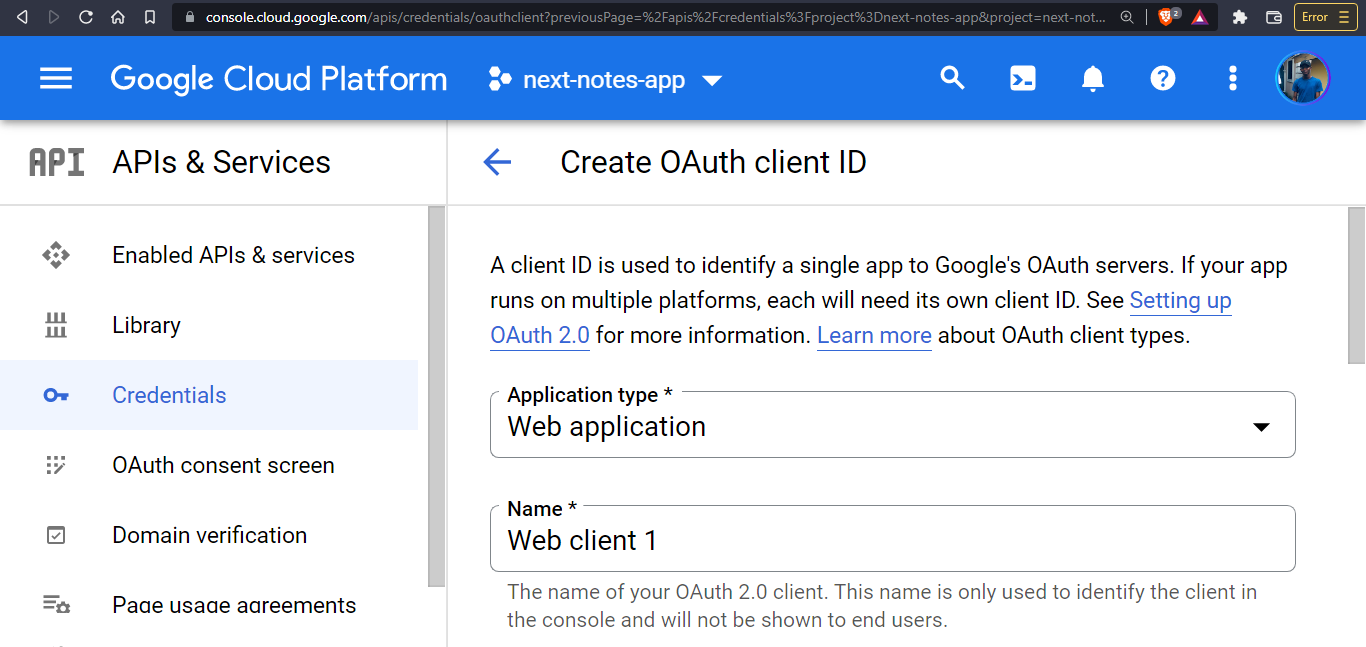Click the API logo icon
Image resolution: width=1366 pixels, height=647 pixels.
click(56, 162)
